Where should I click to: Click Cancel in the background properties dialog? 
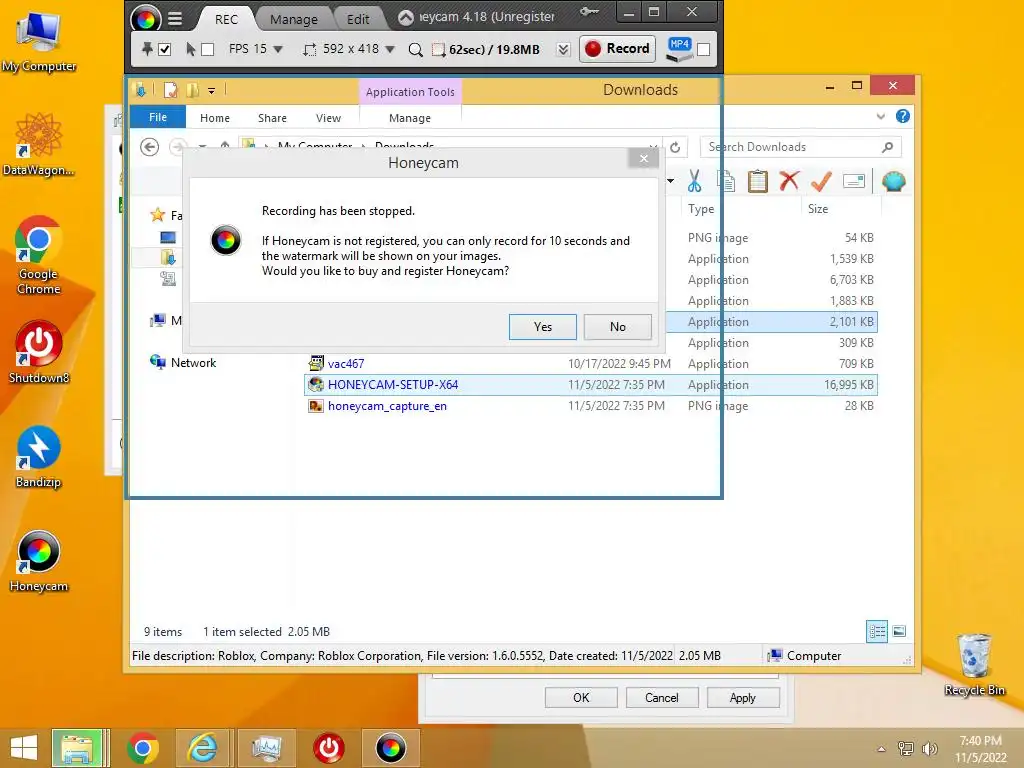coord(662,697)
